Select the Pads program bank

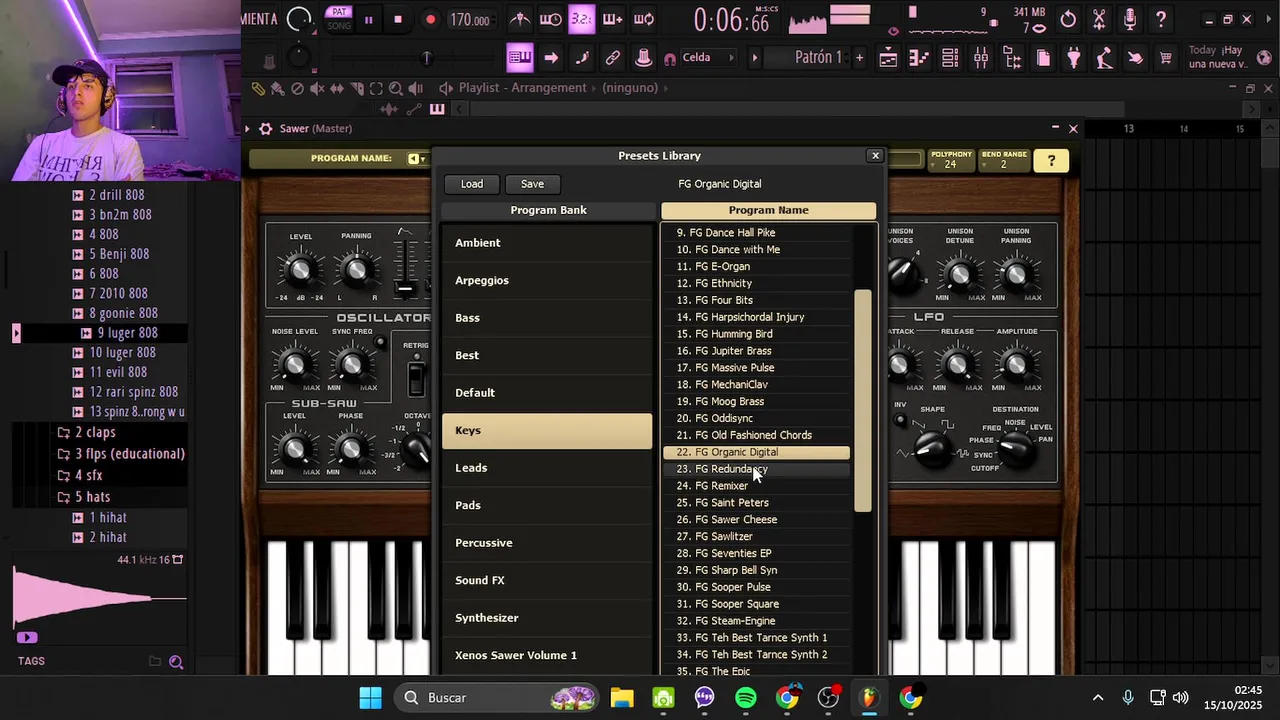pos(547,505)
